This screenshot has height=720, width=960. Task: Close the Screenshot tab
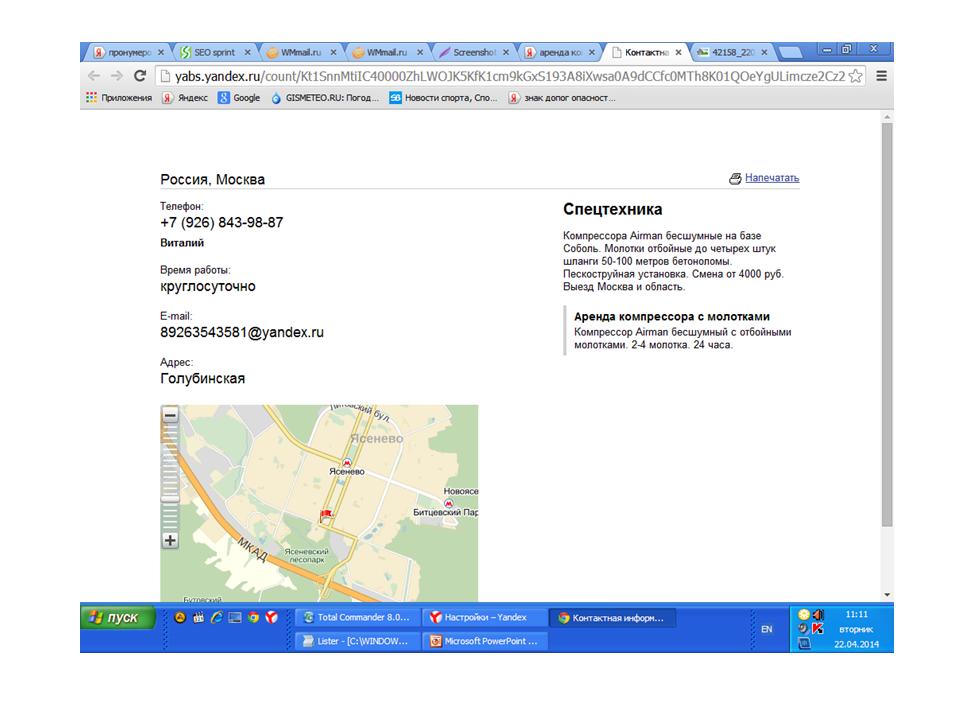tap(506, 53)
